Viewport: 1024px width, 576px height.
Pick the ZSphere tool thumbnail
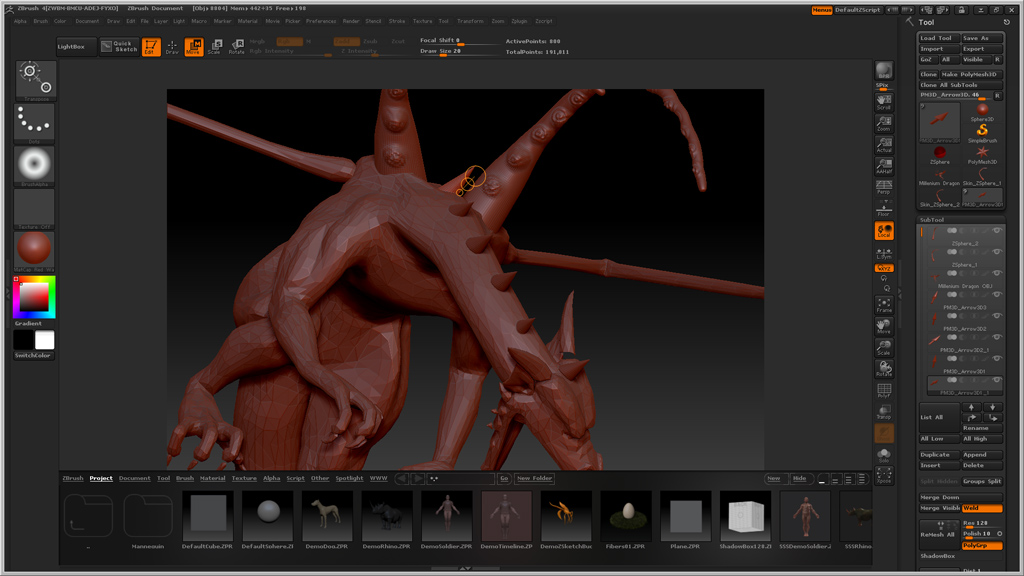coord(939,154)
